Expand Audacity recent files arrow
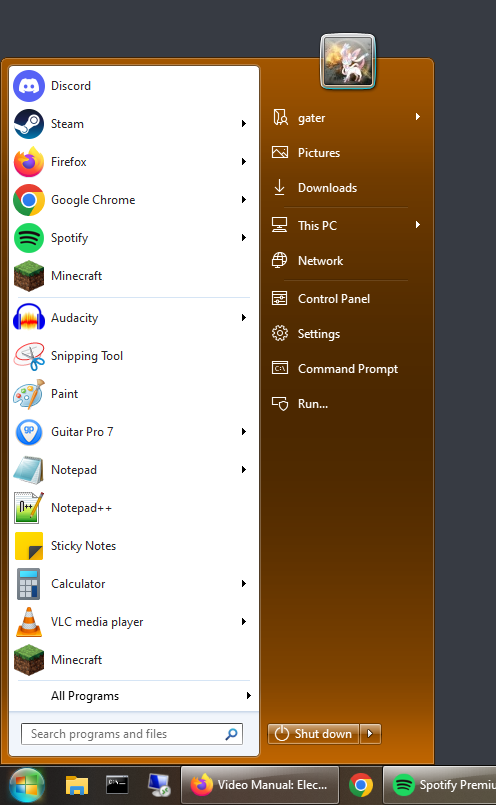The width and height of the screenshot is (496, 805). (x=244, y=318)
